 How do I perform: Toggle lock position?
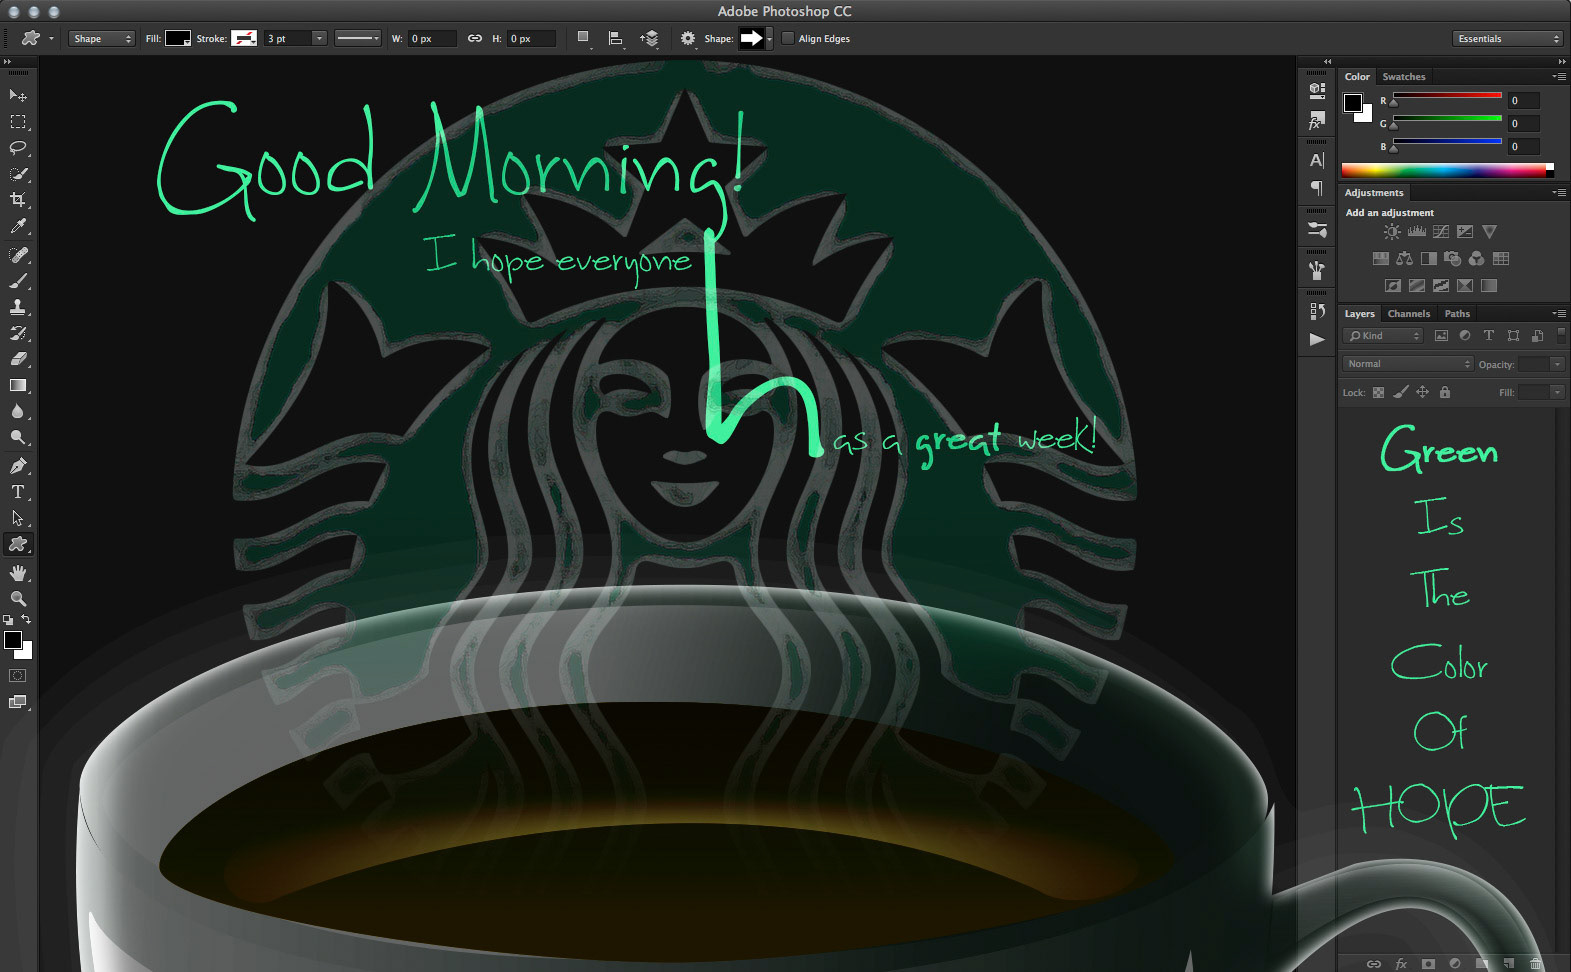click(1422, 393)
